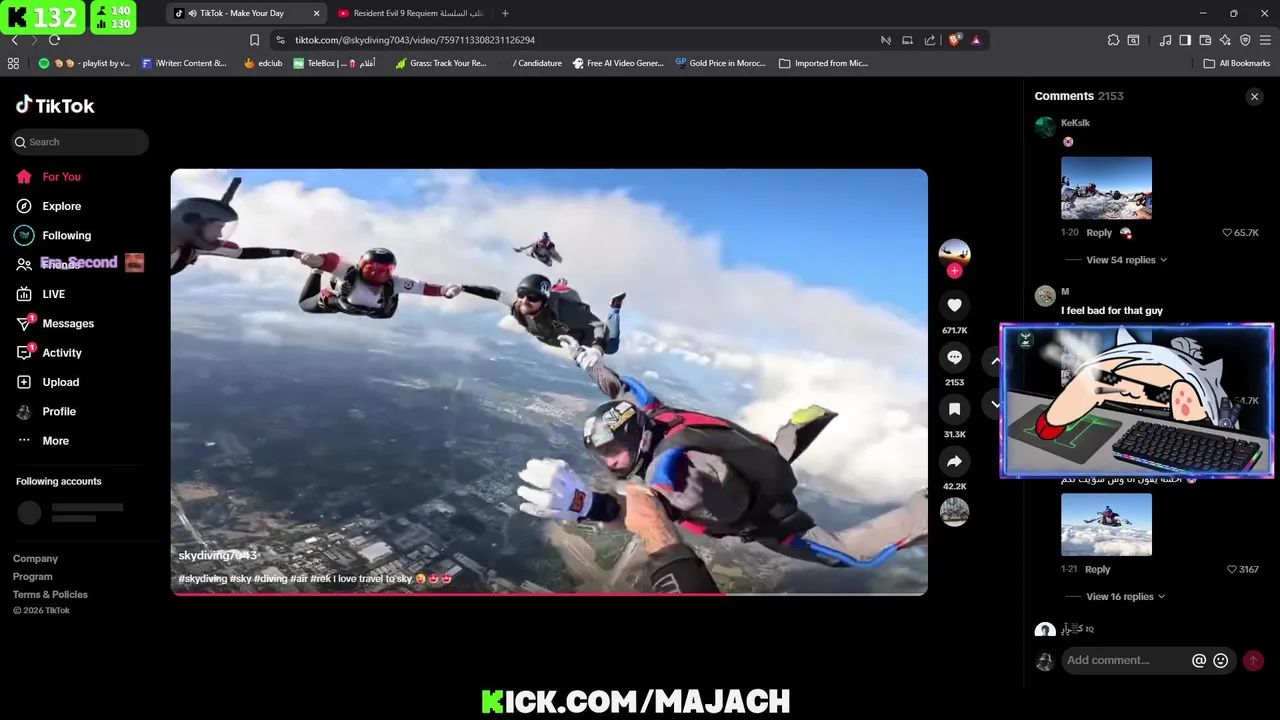The height and width of the screenshot is (720, 1280).
Task: Bookmark this page in address bar
Action: pos(254,40)
